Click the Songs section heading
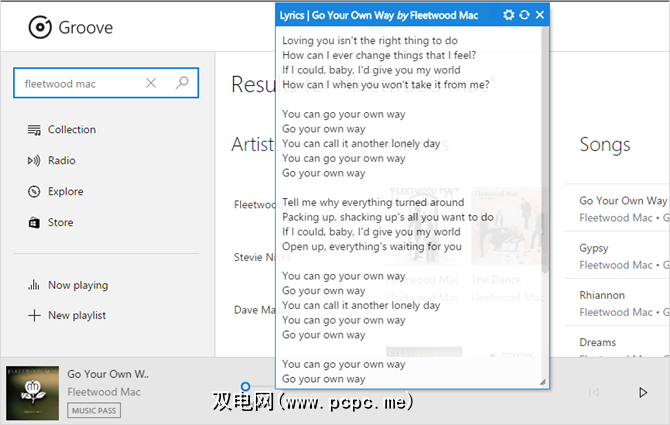 click(x=605, y=145)
